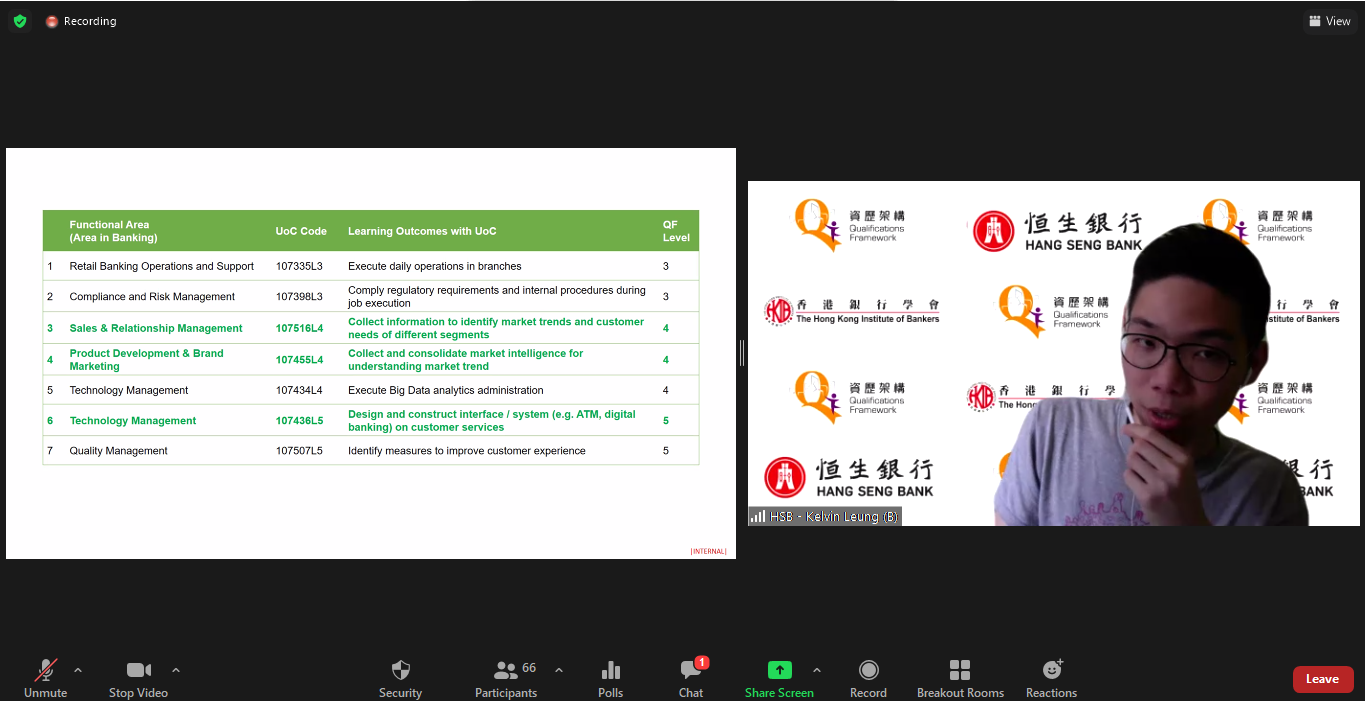Click 'Execute Big Data analytics administration' text
Screen dimensions: 1365x701
coord(446,390)
